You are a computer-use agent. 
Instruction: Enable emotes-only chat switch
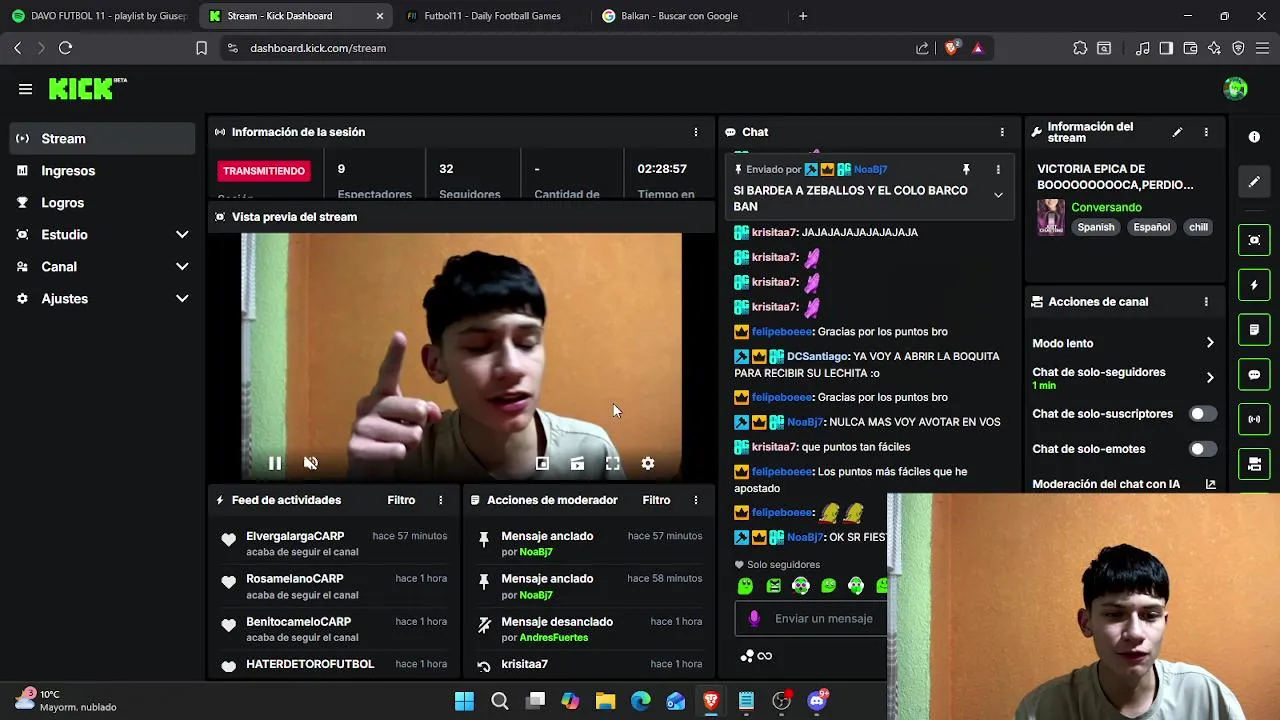click(1202, 449)
